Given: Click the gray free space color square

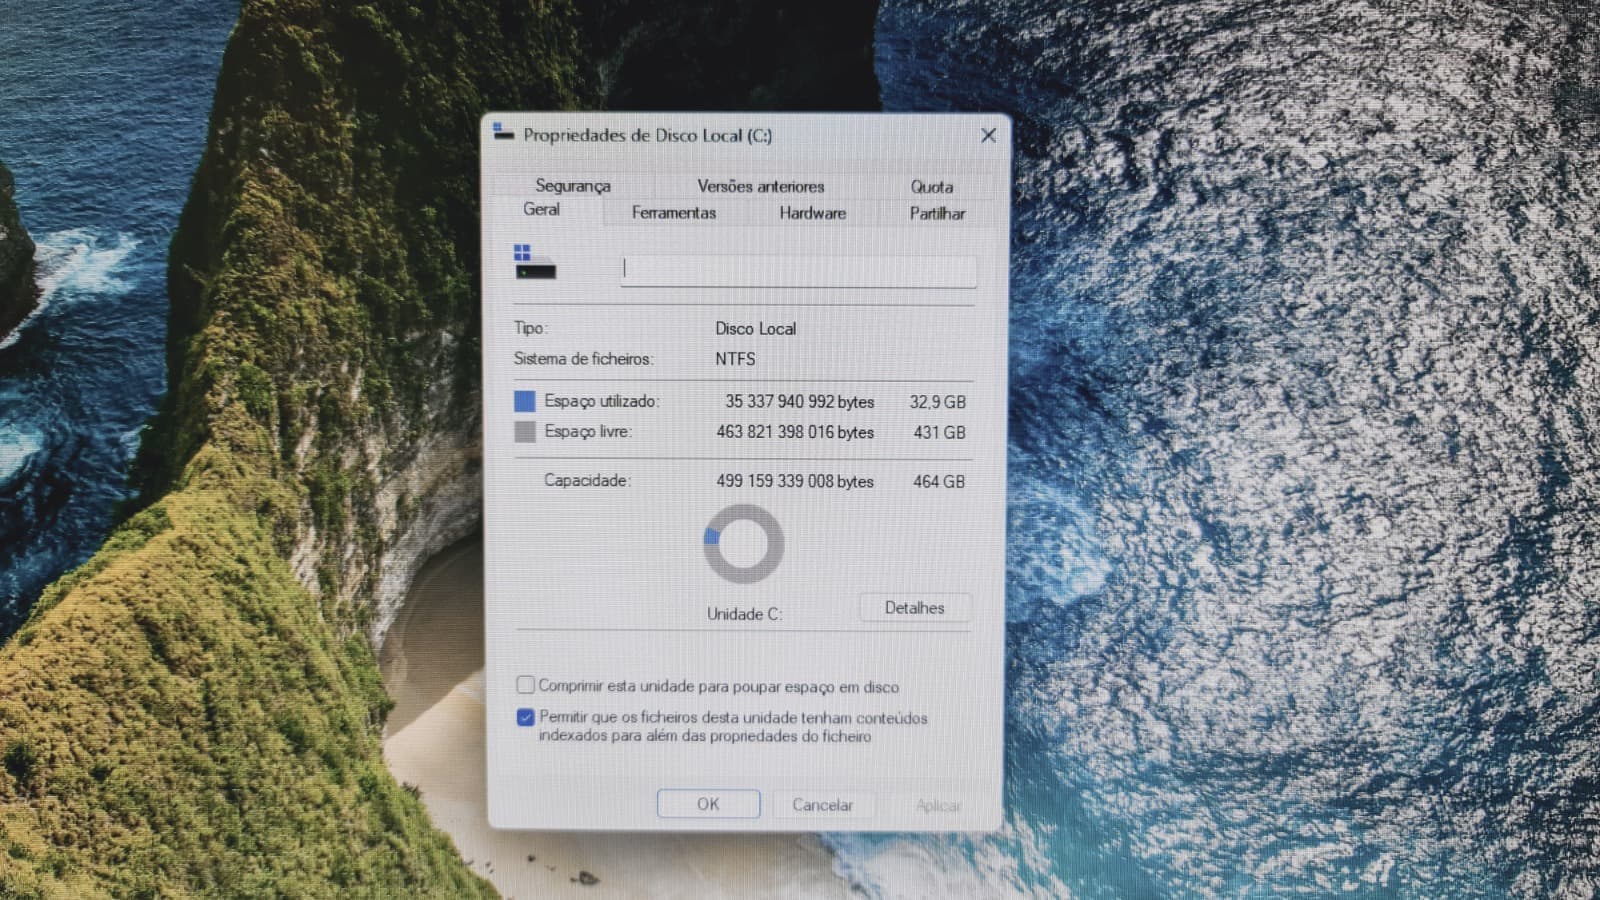Looking at the screenshot, I should [x=525, y=432].
